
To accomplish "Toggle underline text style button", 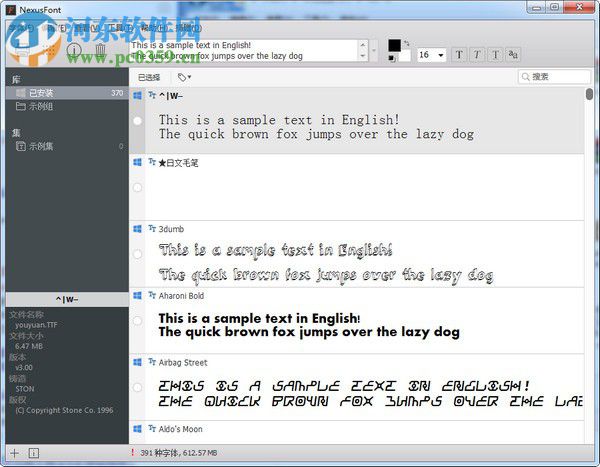I will [496, 55].
